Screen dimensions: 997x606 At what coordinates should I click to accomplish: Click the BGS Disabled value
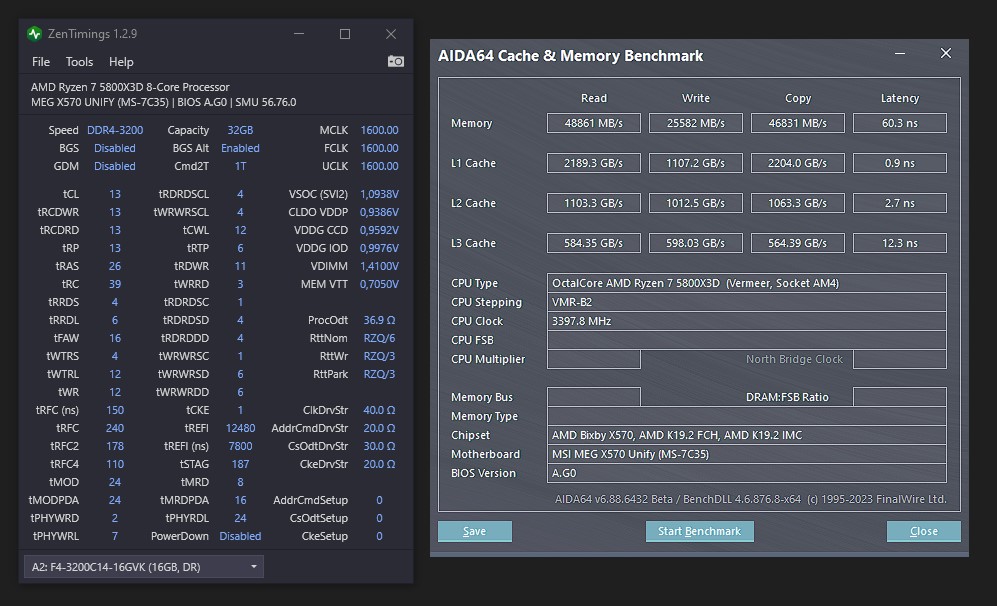[x=114, y=148]
